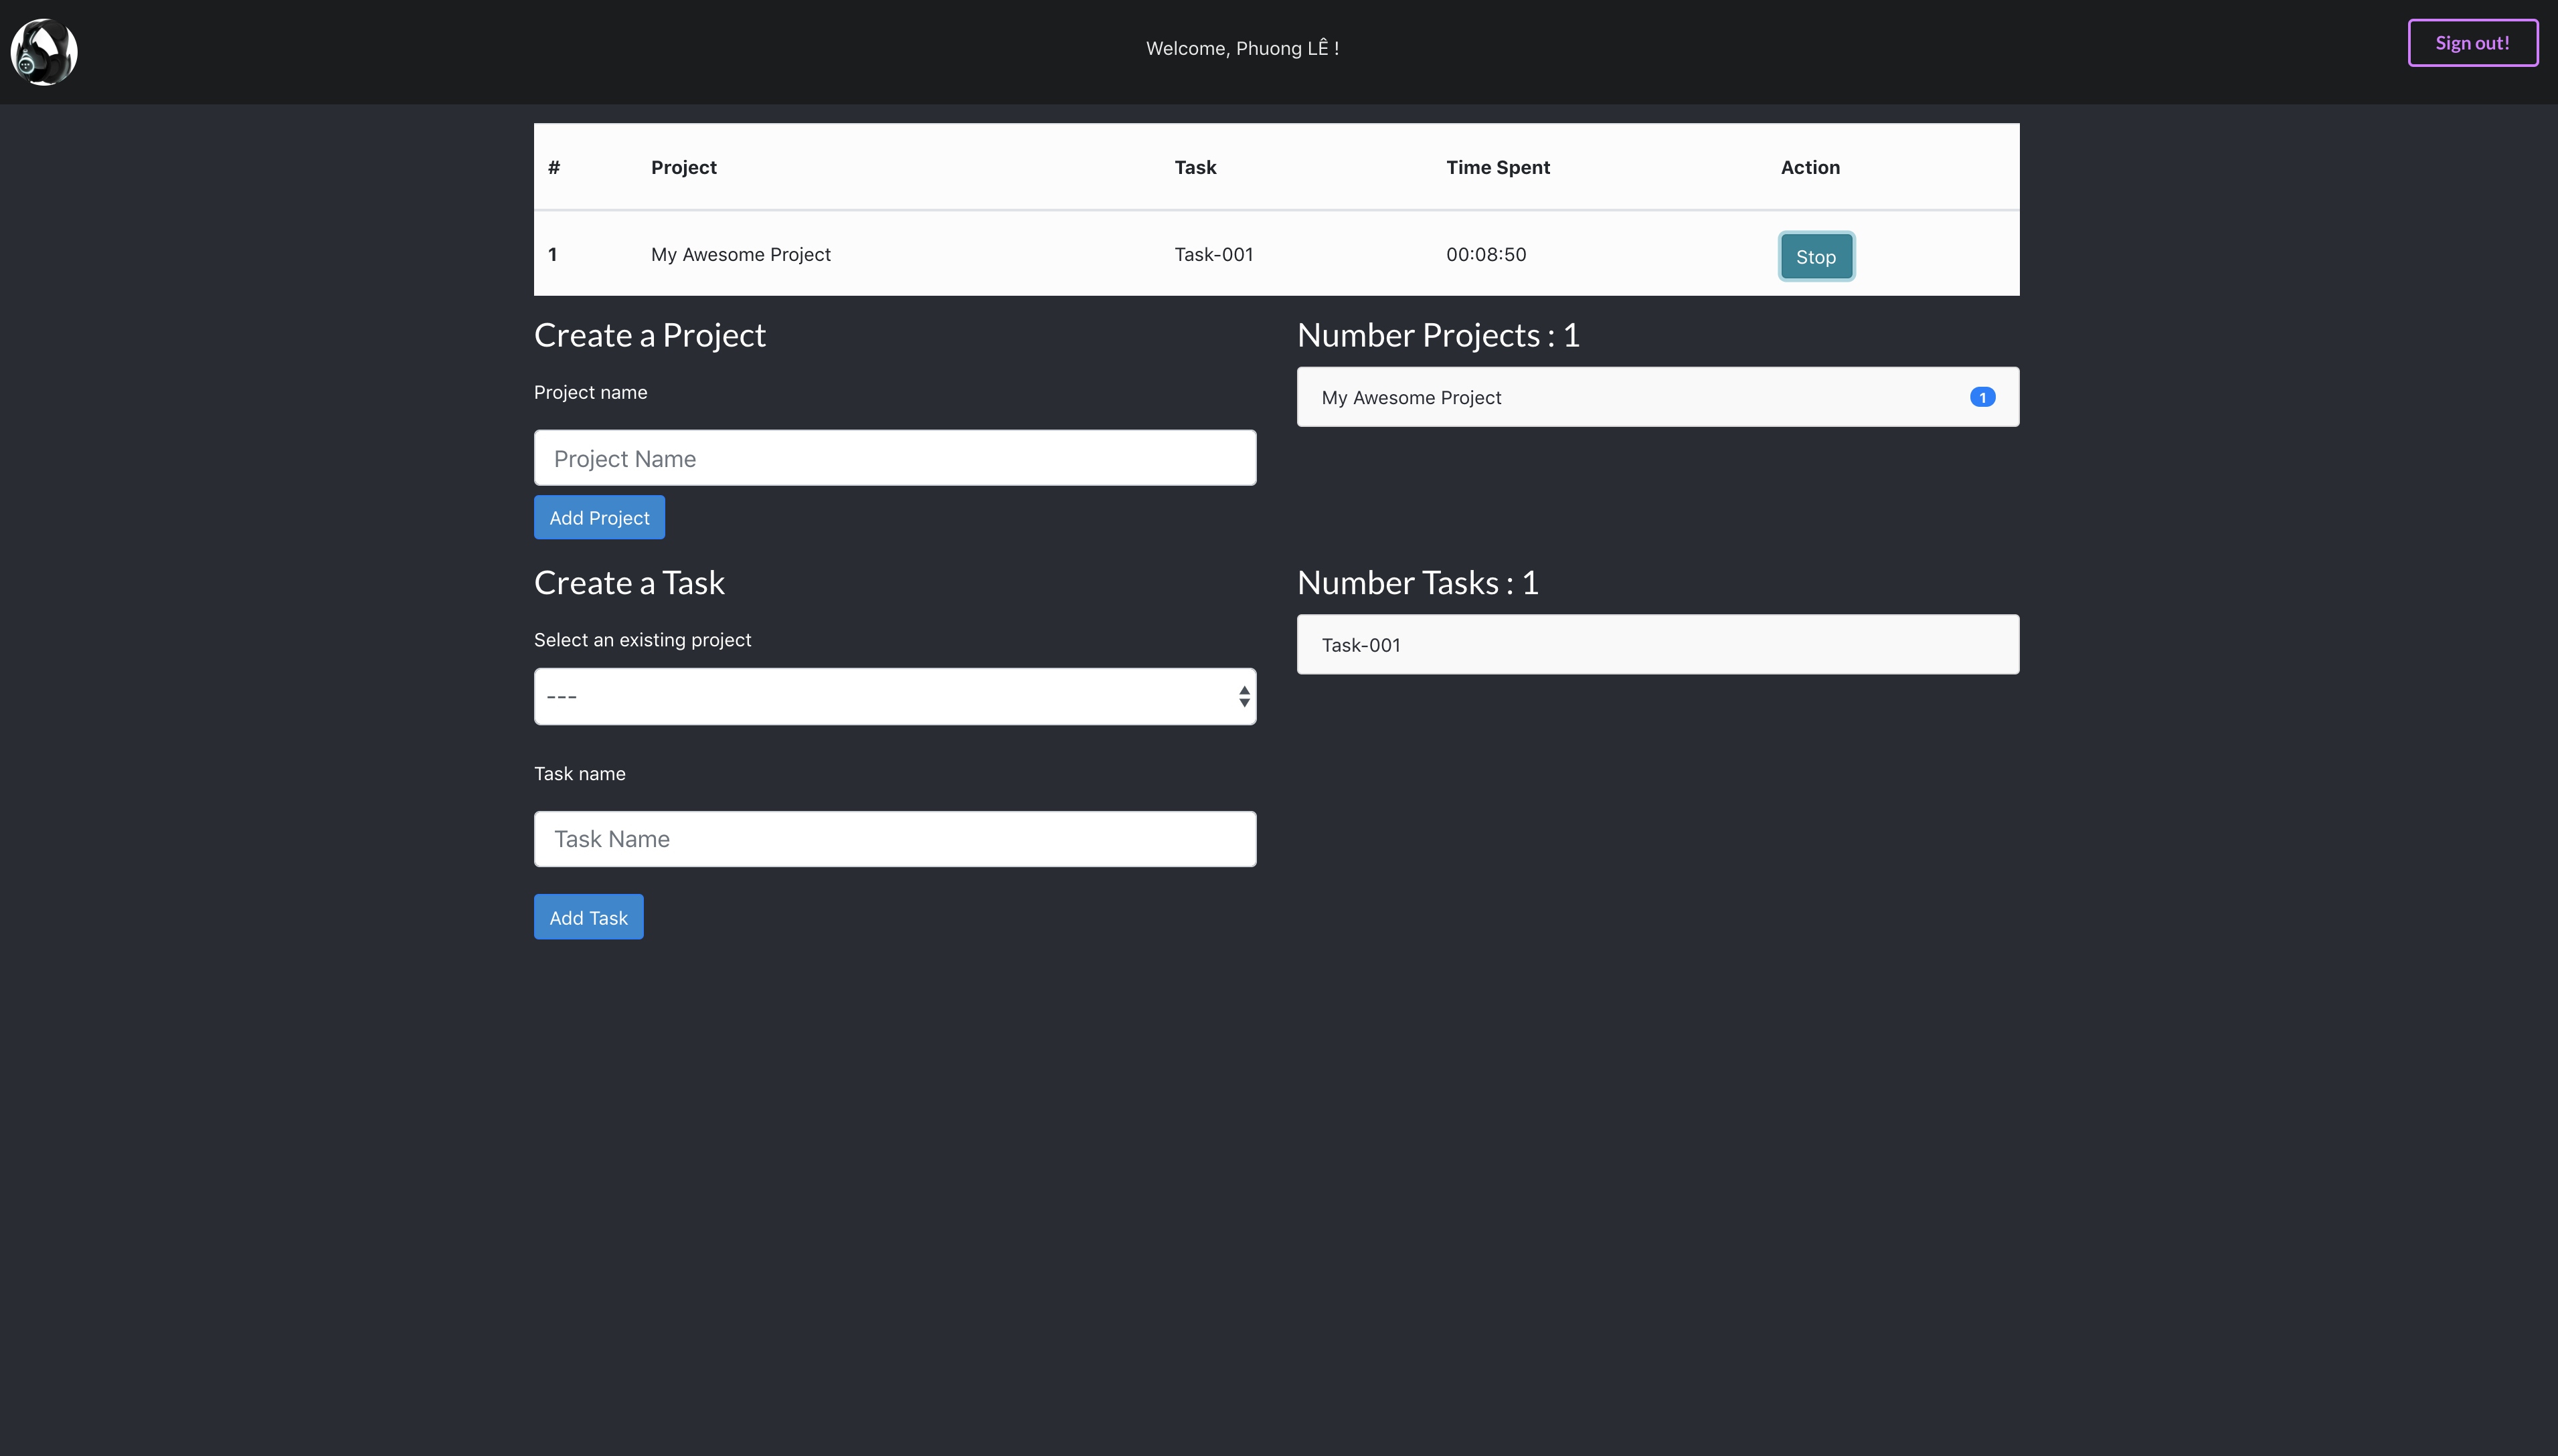This screenshot has height=1456, width=2558.
Task: Click the Add Project button
Action: (x=598, y=517)
